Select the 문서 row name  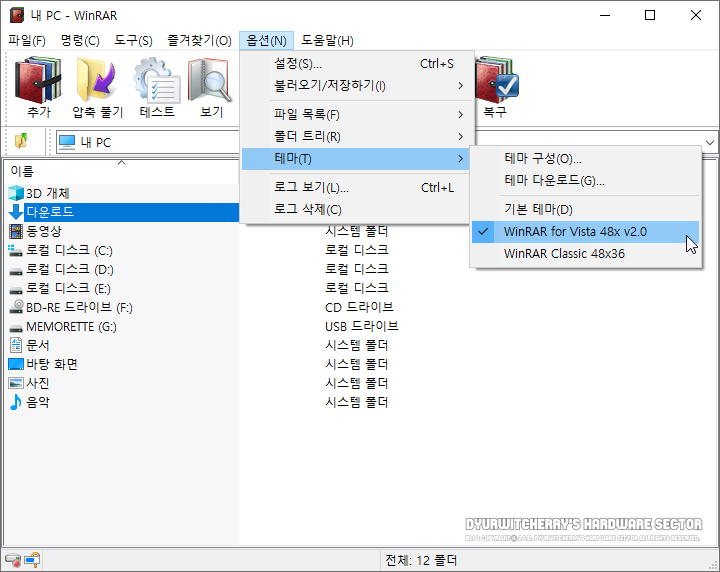pyautogui.click(x=38, y=345)
